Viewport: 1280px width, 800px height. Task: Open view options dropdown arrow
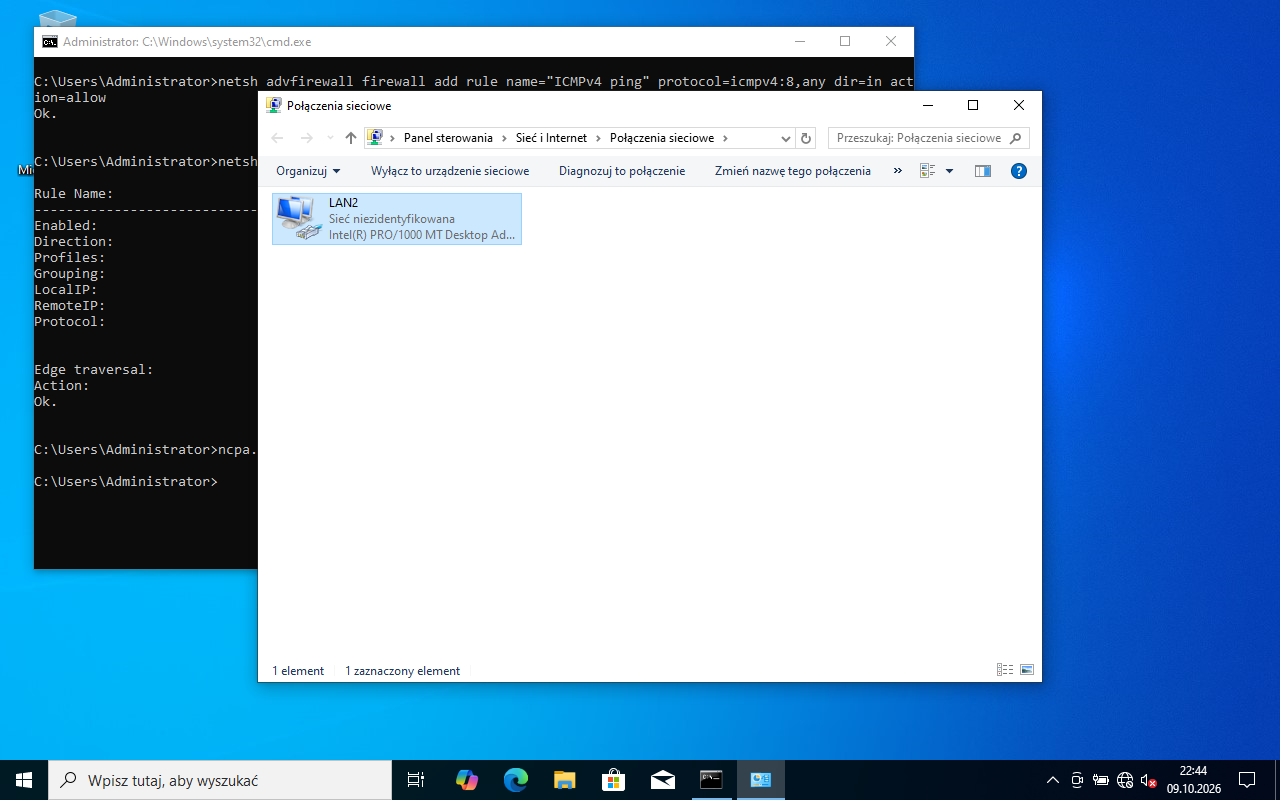point(949,171)
